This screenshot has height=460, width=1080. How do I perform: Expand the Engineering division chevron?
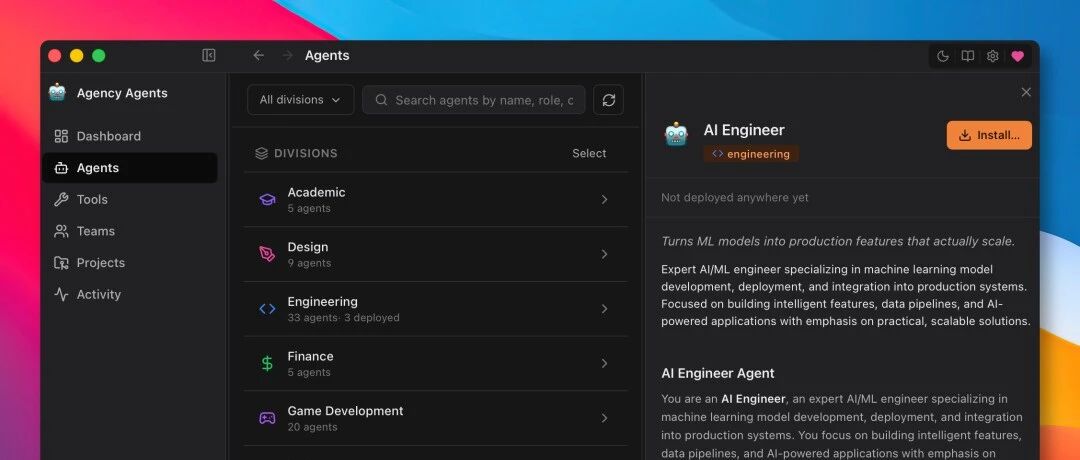click(x=604, y=309)
